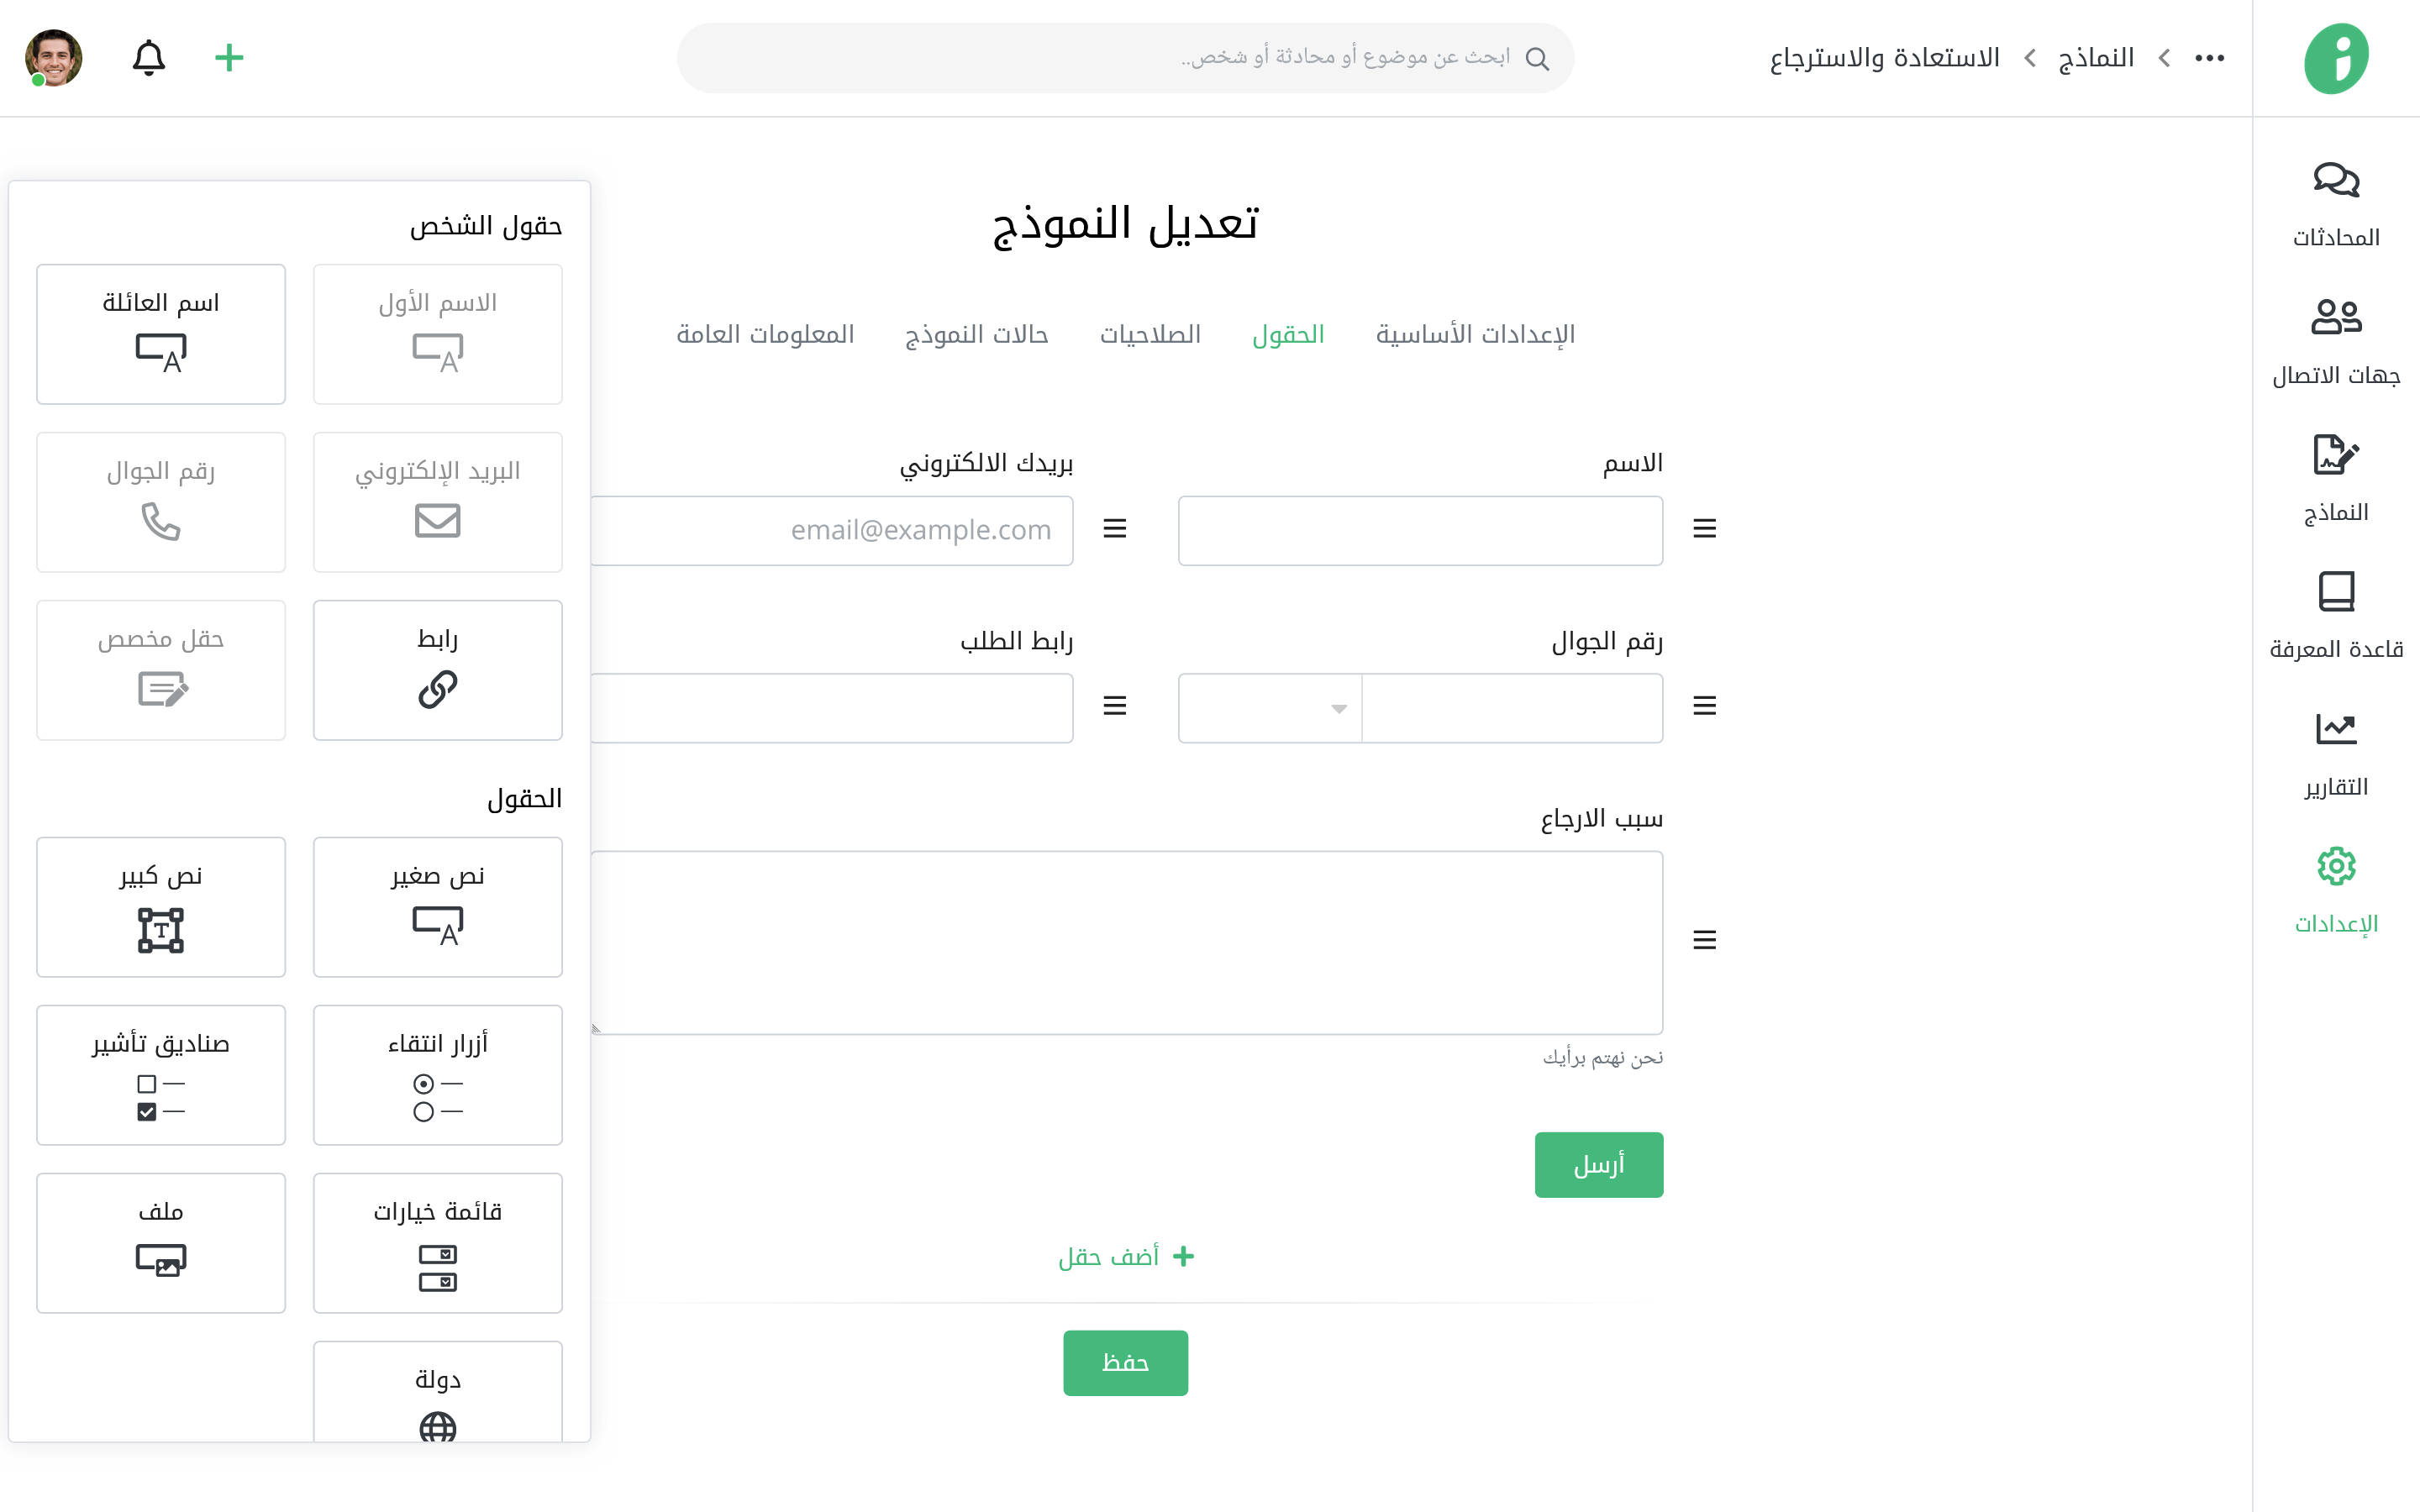The width and height of the screenshot is (2420, 1512).
Task: Grab the drag handle beside الاسم field
Action: click(1704, 529)
